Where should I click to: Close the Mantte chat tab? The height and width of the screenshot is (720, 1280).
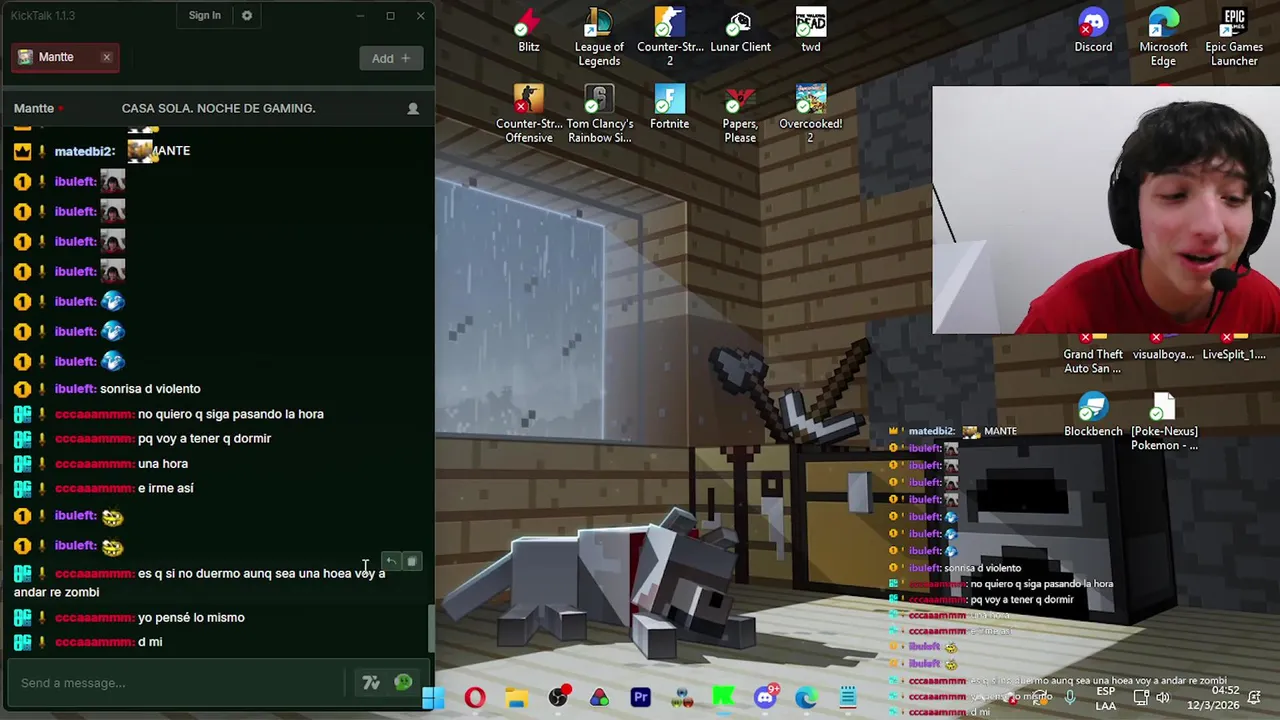coord(106,57)
